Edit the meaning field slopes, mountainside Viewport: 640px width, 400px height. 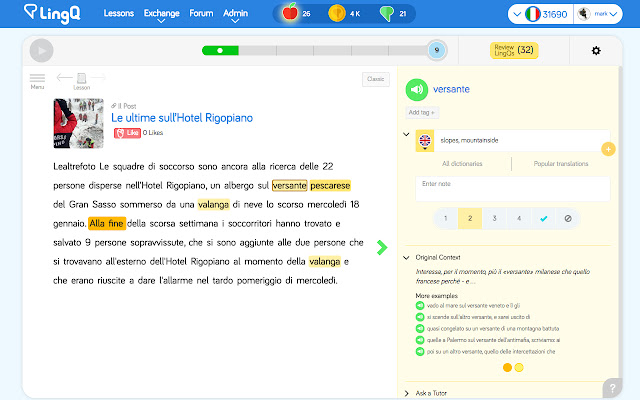point(522,140)
